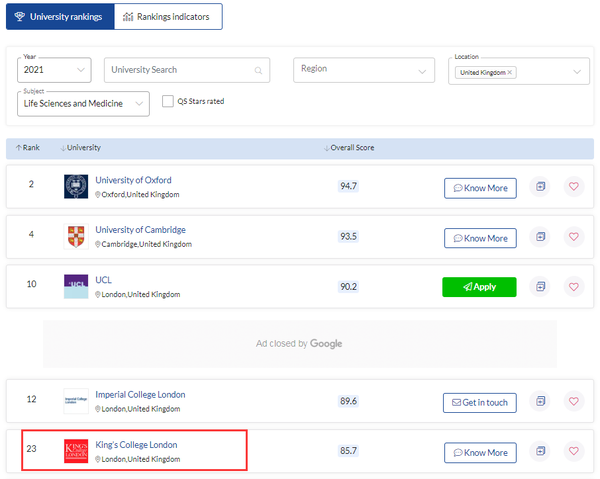Image resolution: width=600 pixels, height=479 pixels.
Task: Add University of Cambridge to compare
Action: click(x=540, y=236)
